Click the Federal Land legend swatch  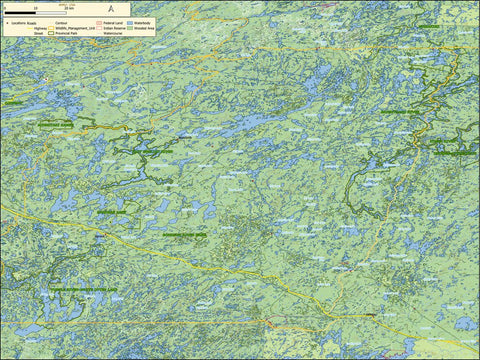[99, 23]
